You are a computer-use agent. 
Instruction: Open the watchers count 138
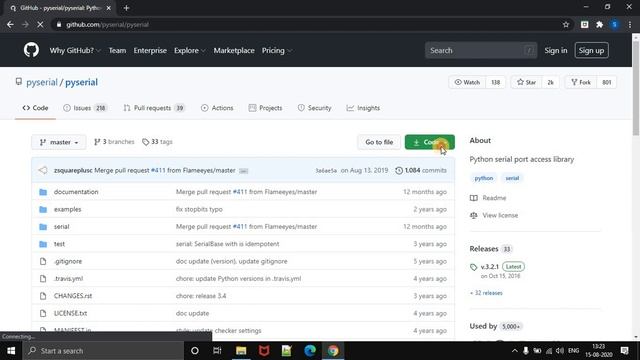click(x=496, y=82)
